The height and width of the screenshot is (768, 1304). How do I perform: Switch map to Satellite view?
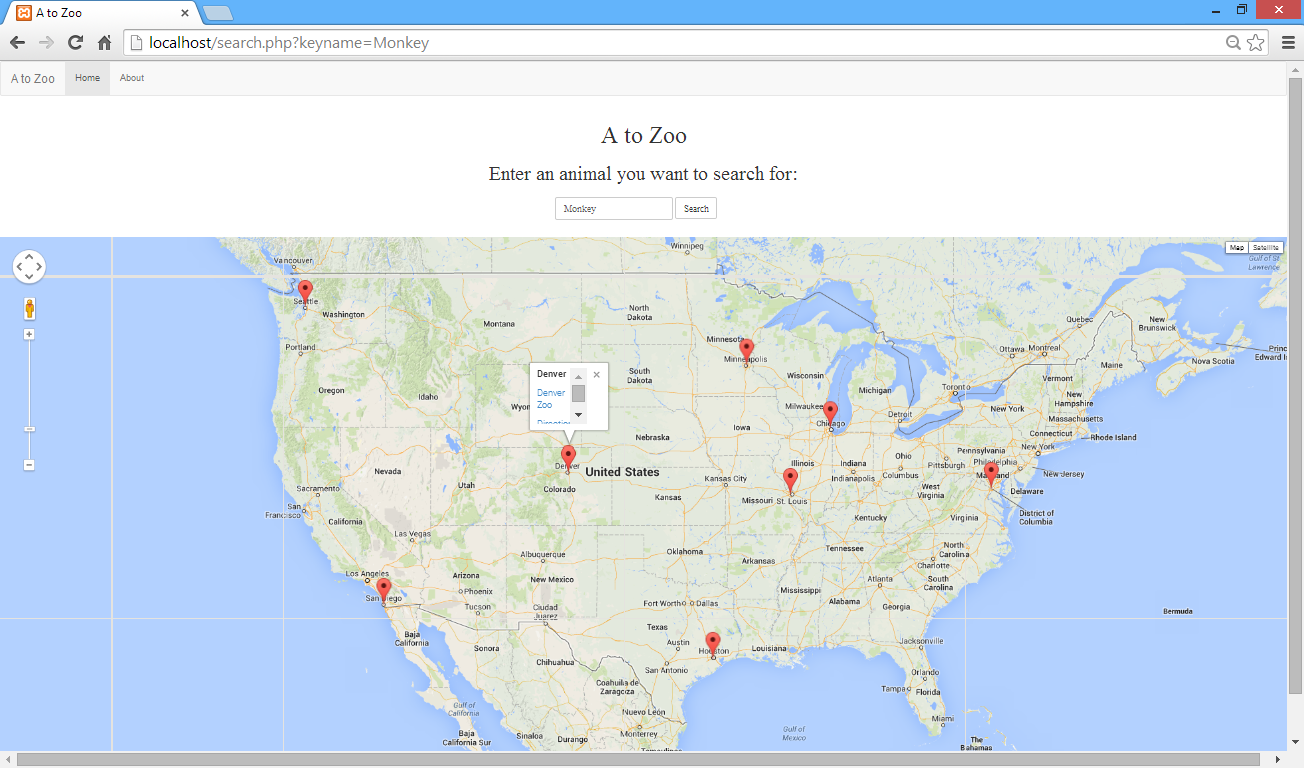[x=1265, y=247]
